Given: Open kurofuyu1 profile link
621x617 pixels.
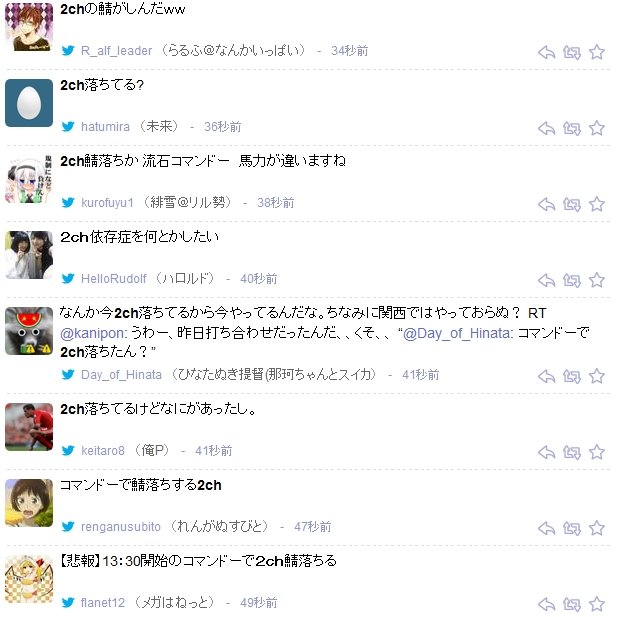Looking at the screenshot, I should point(107,203).
